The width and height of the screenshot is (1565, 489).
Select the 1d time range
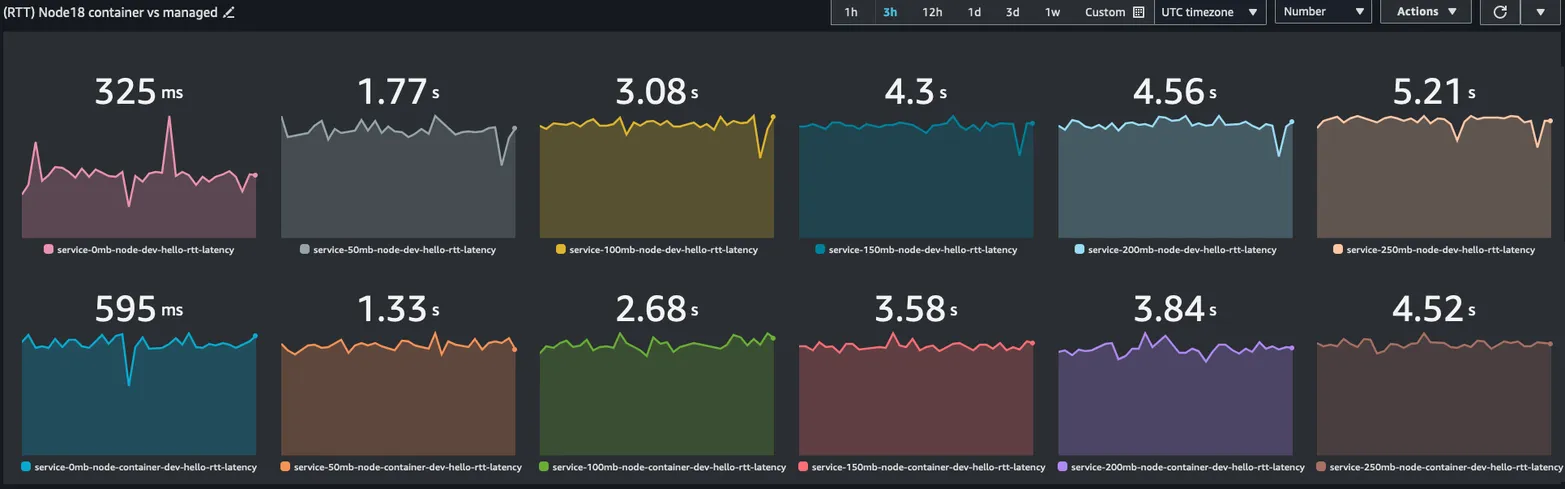tap(974, 12)
